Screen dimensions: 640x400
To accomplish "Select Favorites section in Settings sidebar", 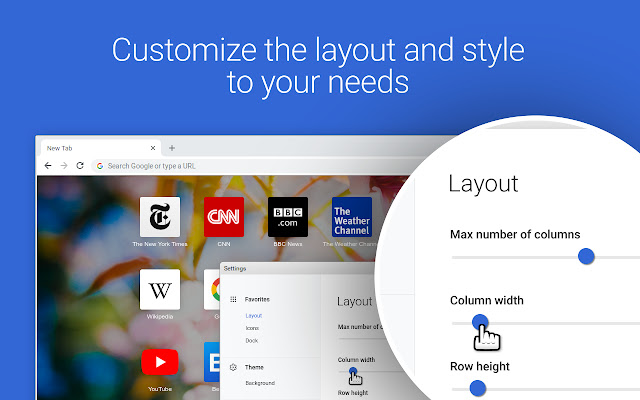I will click(257, 299).
